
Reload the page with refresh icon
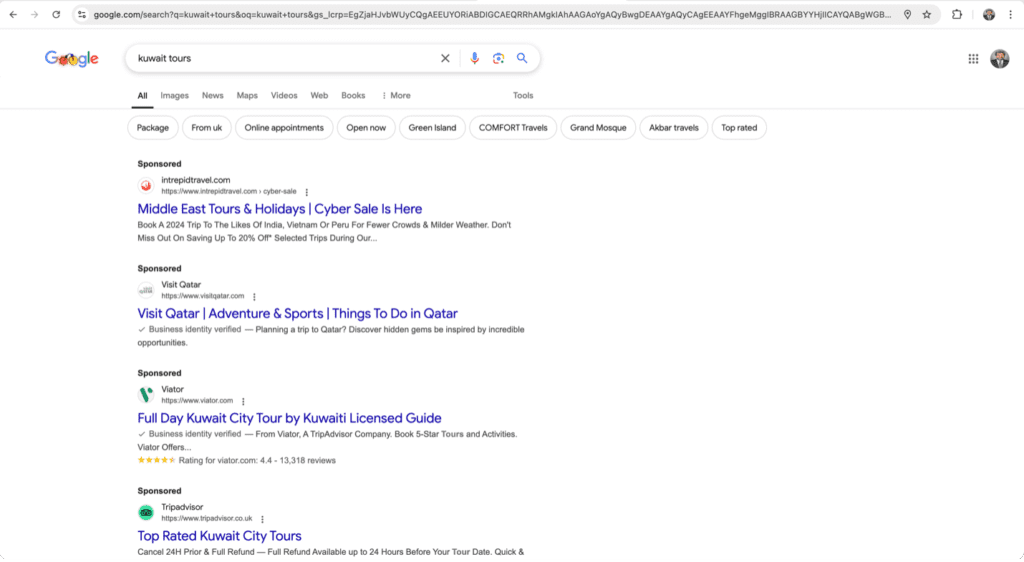56,14
